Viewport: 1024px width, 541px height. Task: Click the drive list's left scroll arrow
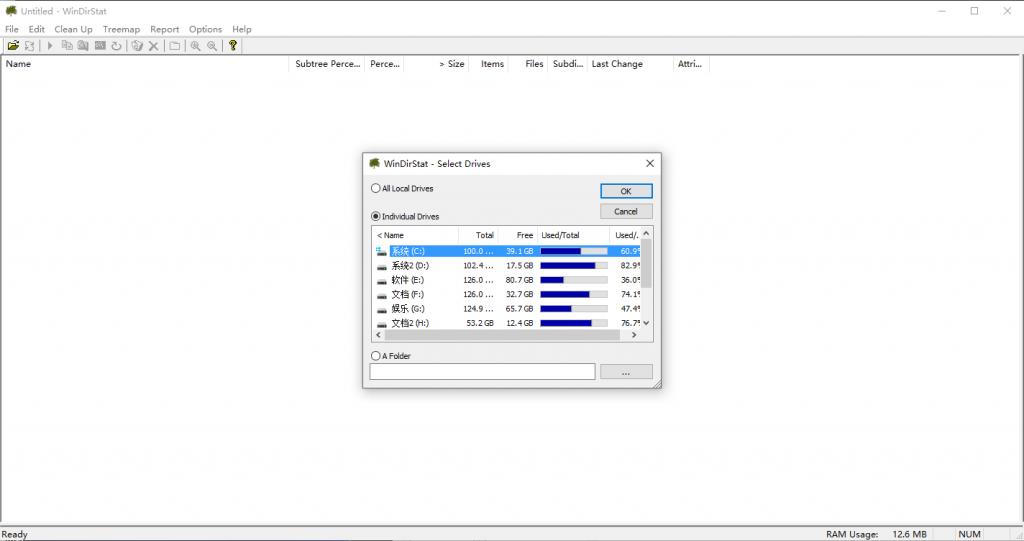[378, 335]
